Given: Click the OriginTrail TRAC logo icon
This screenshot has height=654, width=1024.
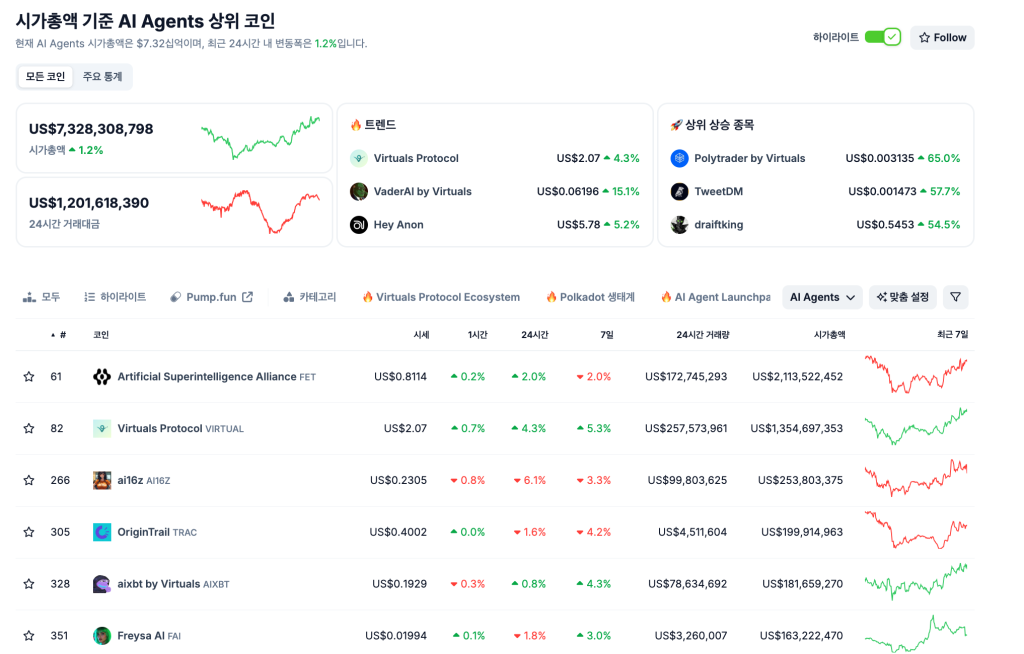Looking at the screenshot, I should (x=102, y=532).
